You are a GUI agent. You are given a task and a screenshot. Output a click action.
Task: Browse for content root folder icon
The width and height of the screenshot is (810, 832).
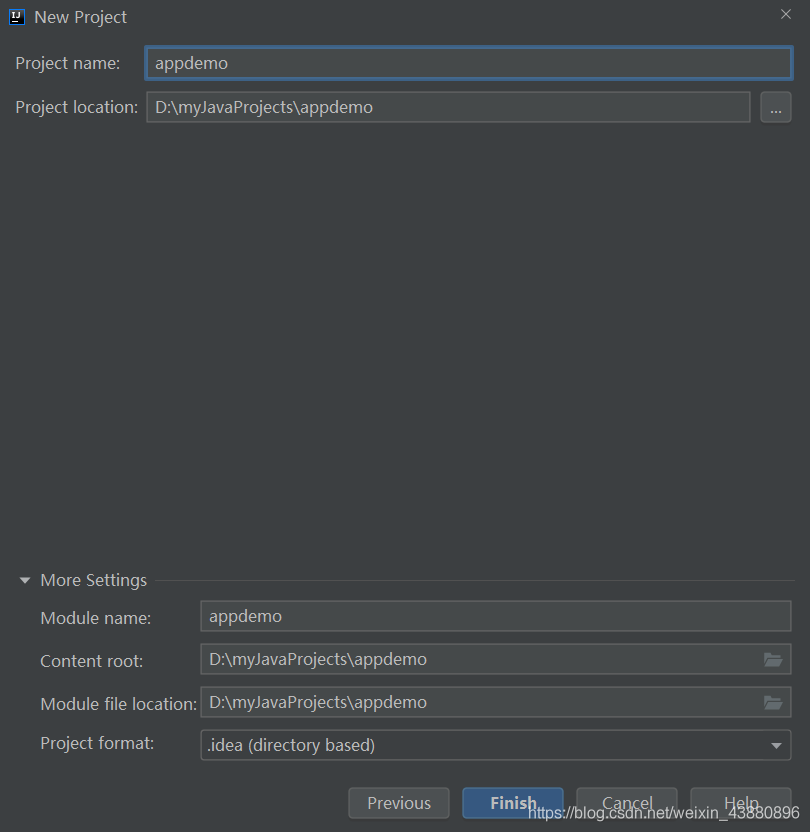(x=772, y=660)
